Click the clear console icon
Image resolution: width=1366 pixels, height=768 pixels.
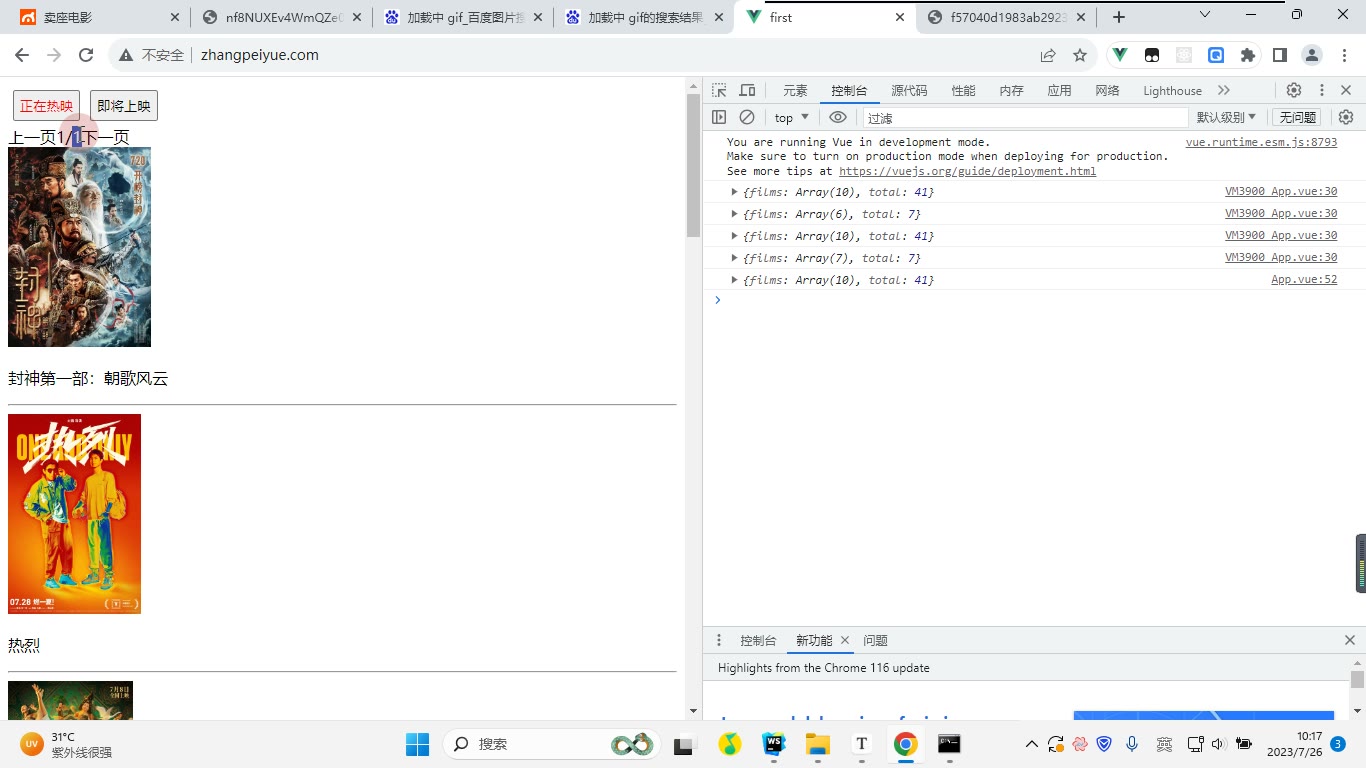click(747, 117)
